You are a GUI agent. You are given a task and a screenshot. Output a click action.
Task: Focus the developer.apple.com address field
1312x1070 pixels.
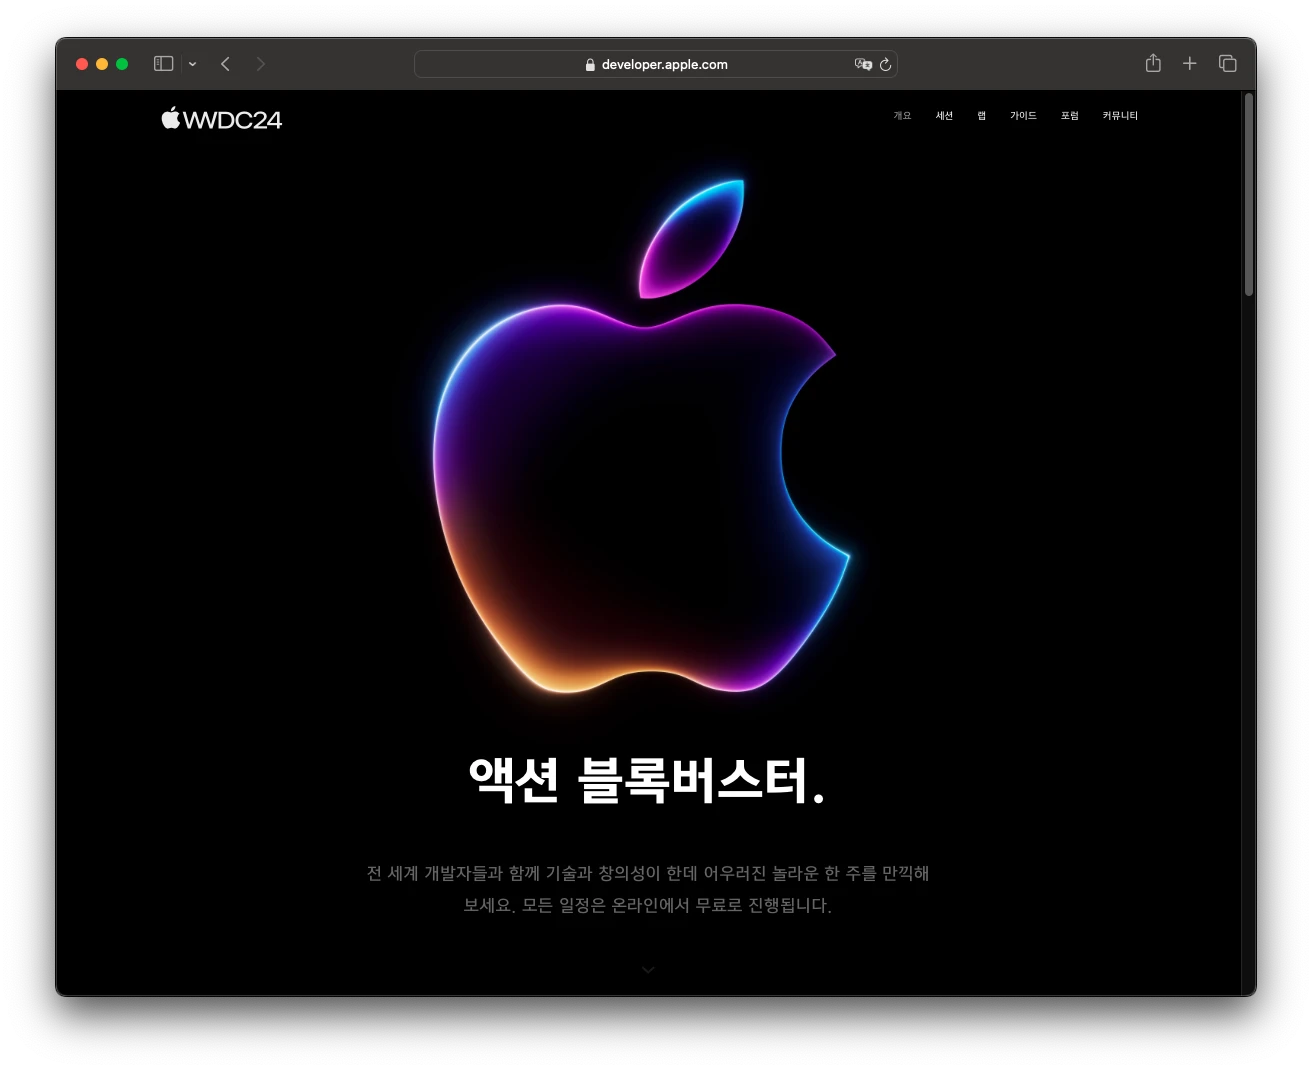click(664, 65)
